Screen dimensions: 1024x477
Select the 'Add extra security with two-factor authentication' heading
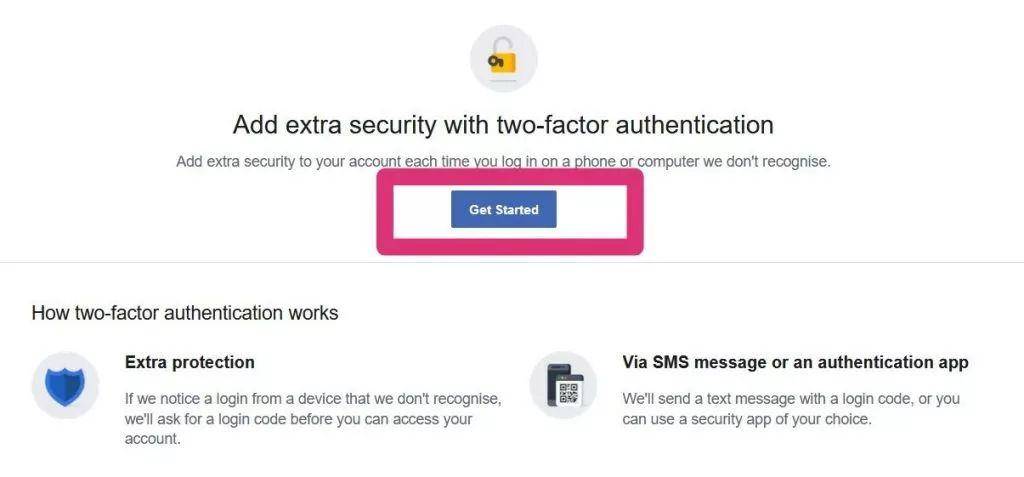[504, 124]
